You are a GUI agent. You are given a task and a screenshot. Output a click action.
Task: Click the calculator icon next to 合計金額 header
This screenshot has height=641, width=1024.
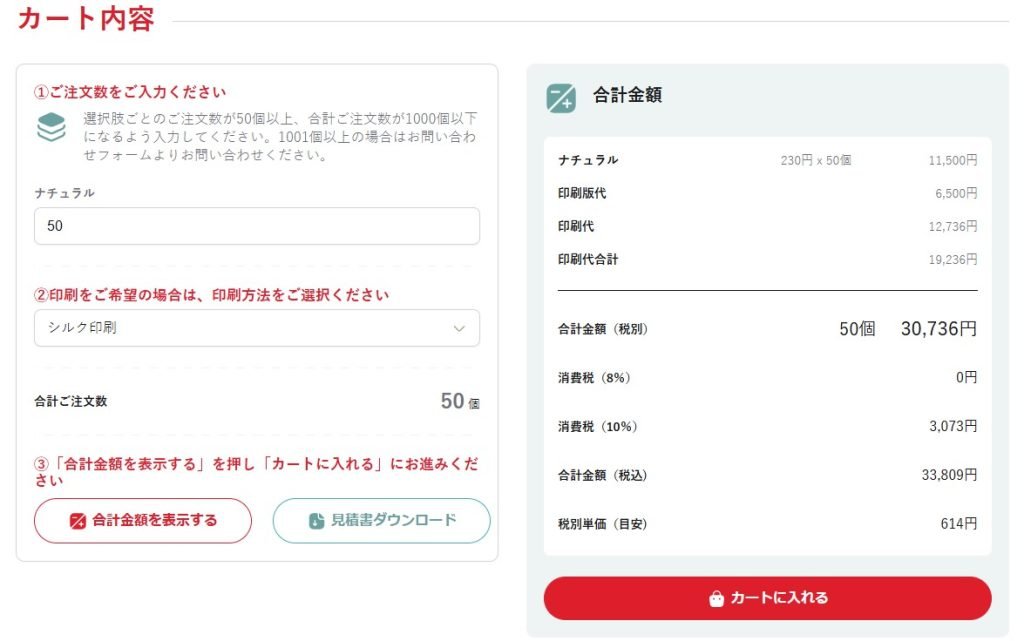561,97
